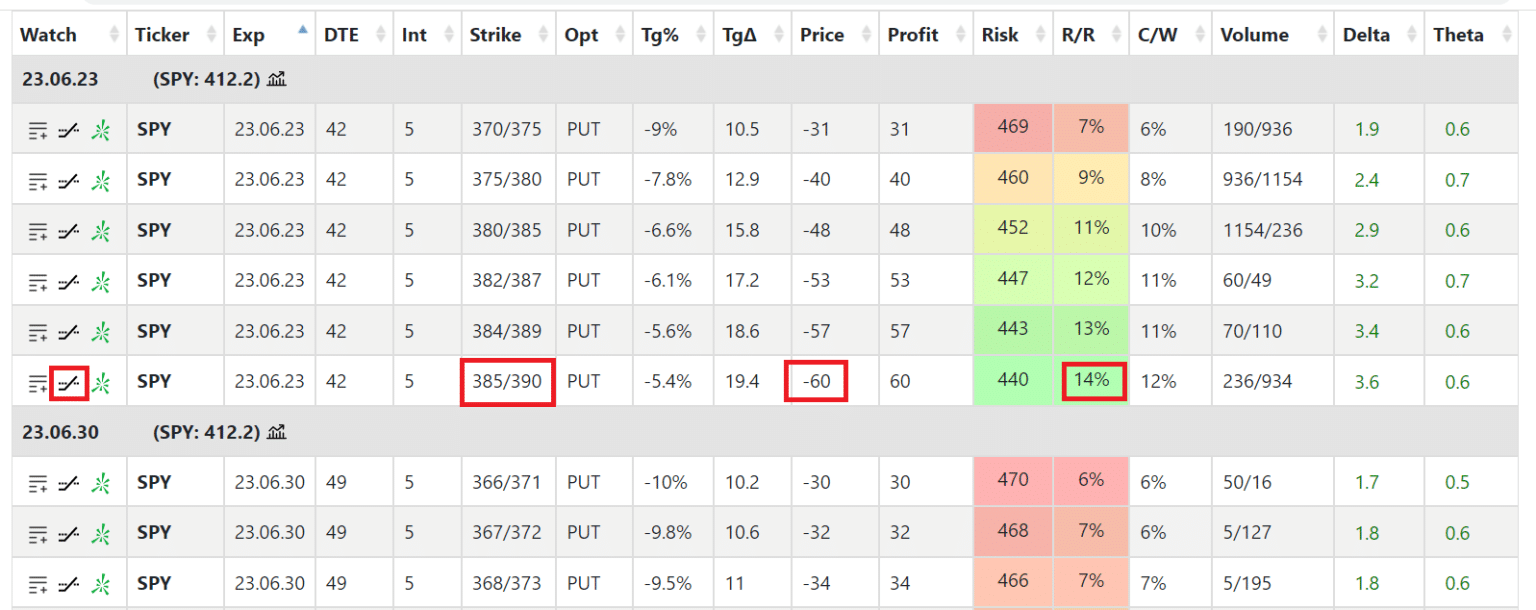This screenshot has height=610, width=1536.
Task: Sort table by the Strike column header
Action: (x=495, y=35)
